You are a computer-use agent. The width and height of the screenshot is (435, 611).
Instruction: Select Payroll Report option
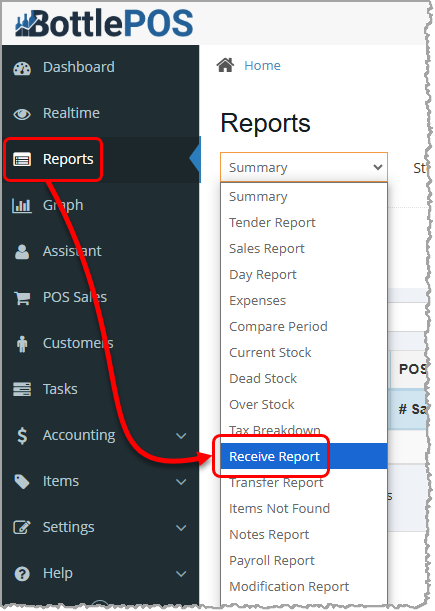point(304,560)
